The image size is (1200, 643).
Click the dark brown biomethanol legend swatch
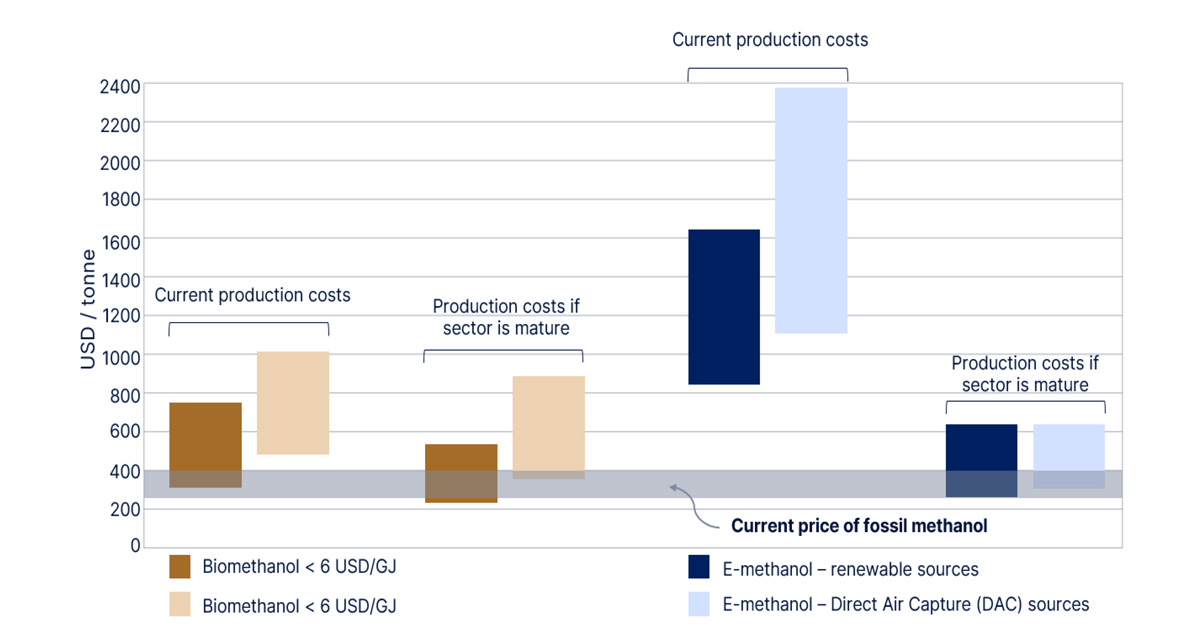tap(180, 567)
